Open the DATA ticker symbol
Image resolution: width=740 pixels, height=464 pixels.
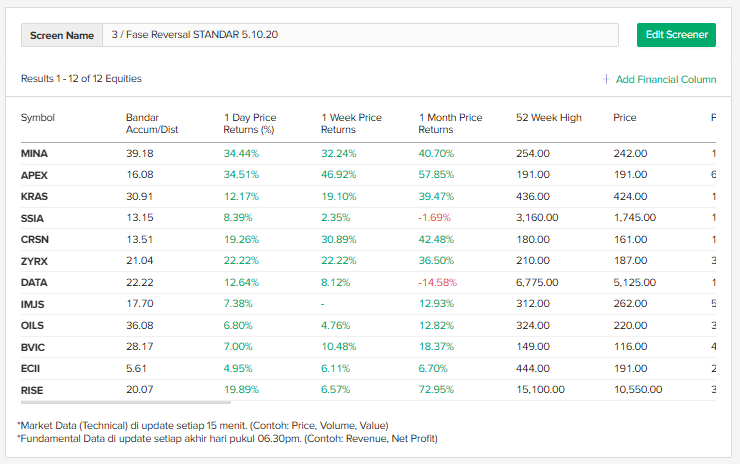tap(34, 283)
